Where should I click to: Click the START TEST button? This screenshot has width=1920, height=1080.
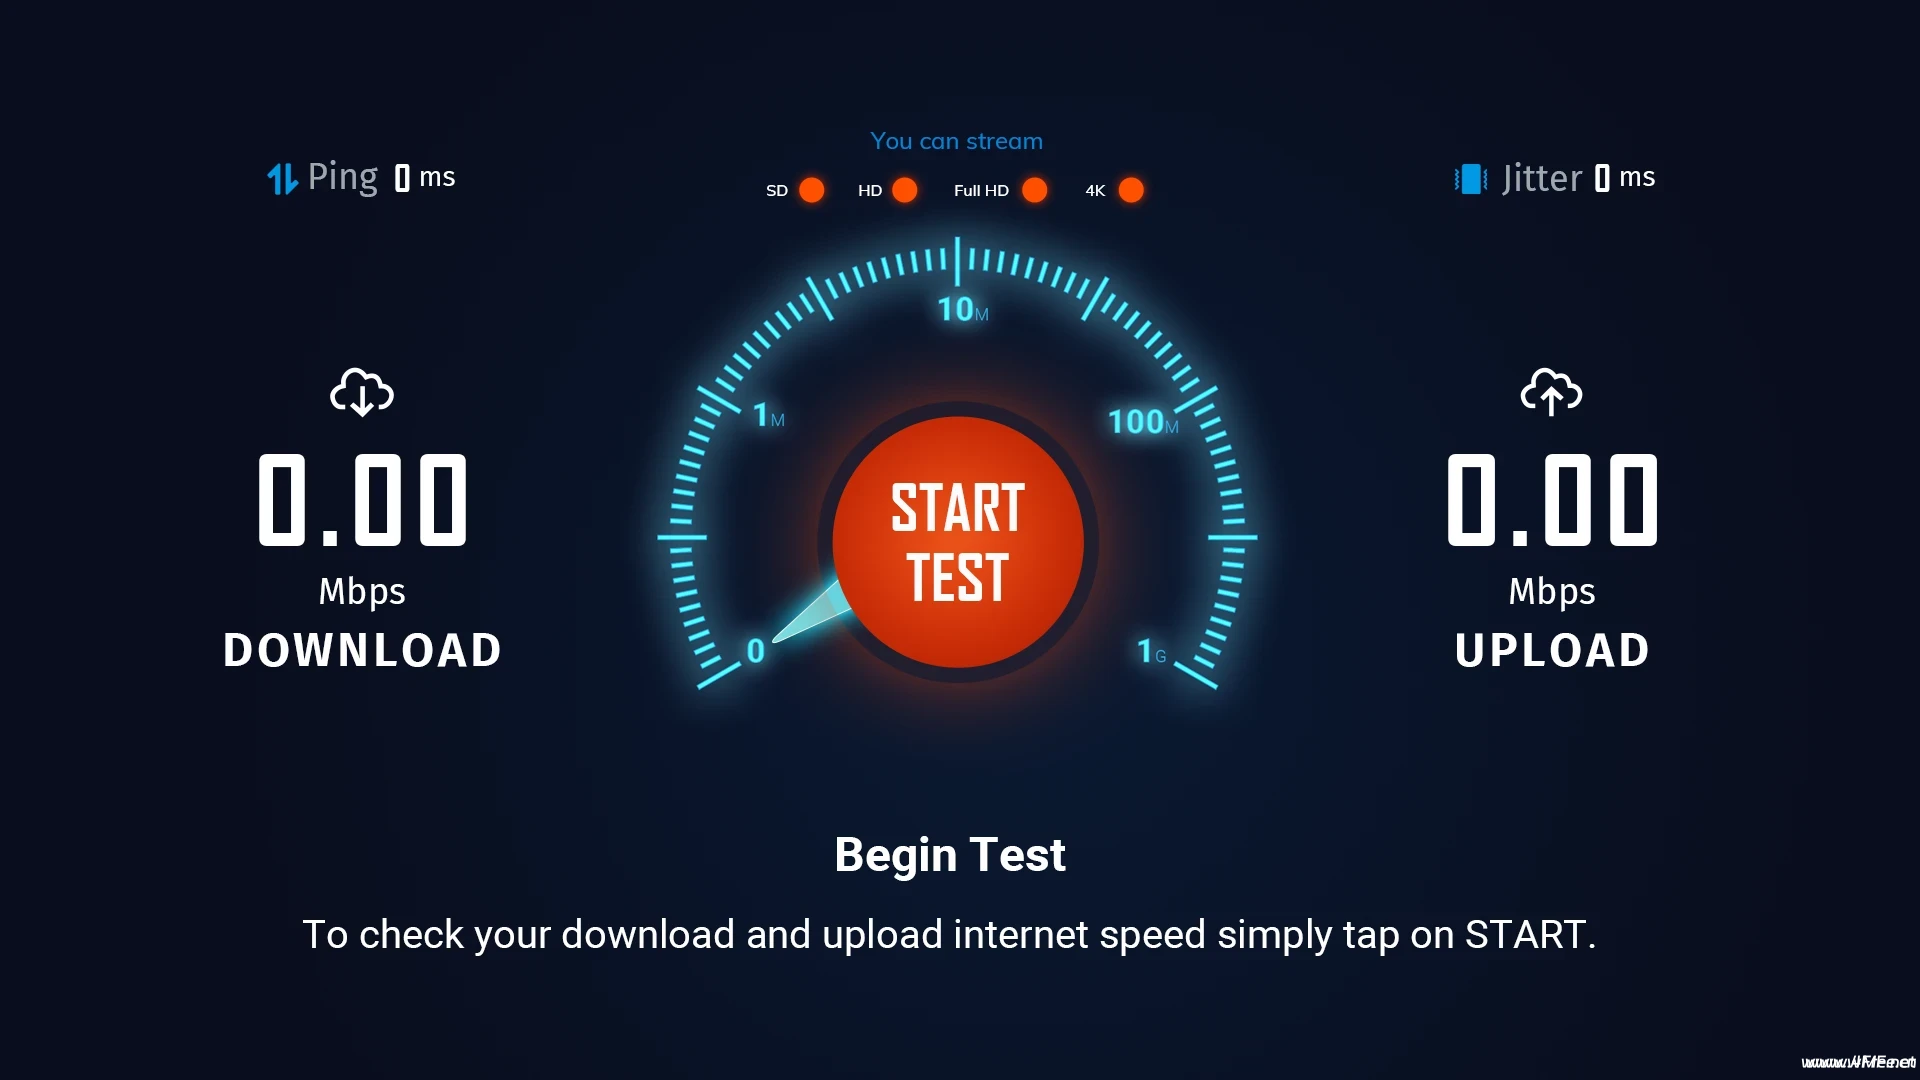point(958,542)
